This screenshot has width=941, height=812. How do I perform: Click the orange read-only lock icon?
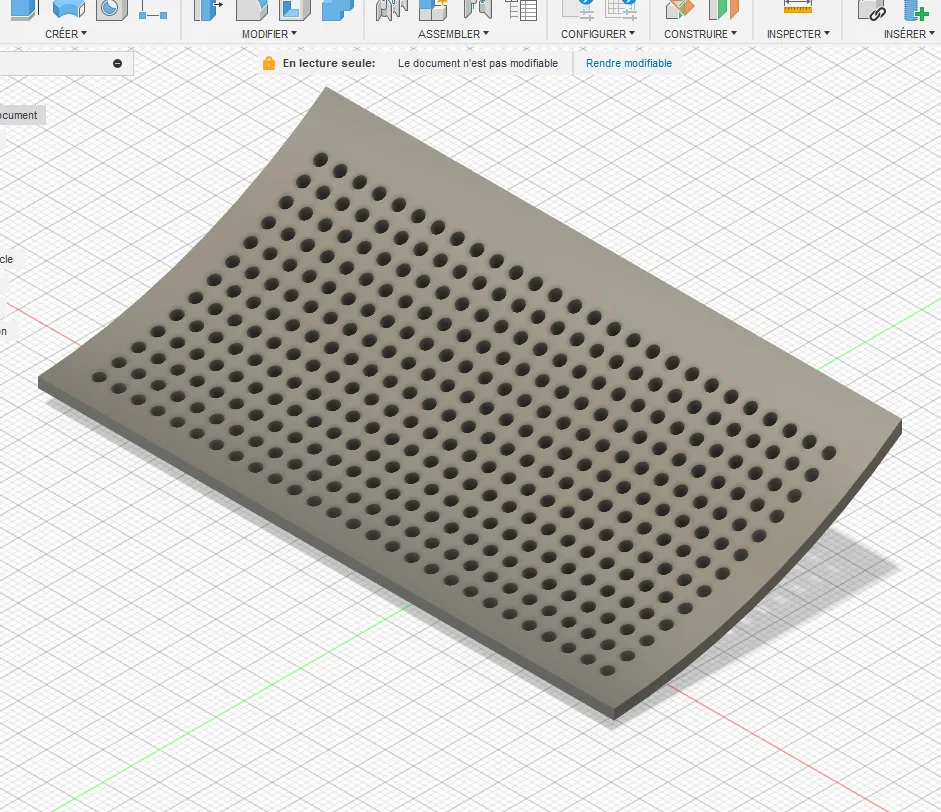coord(269,63)
